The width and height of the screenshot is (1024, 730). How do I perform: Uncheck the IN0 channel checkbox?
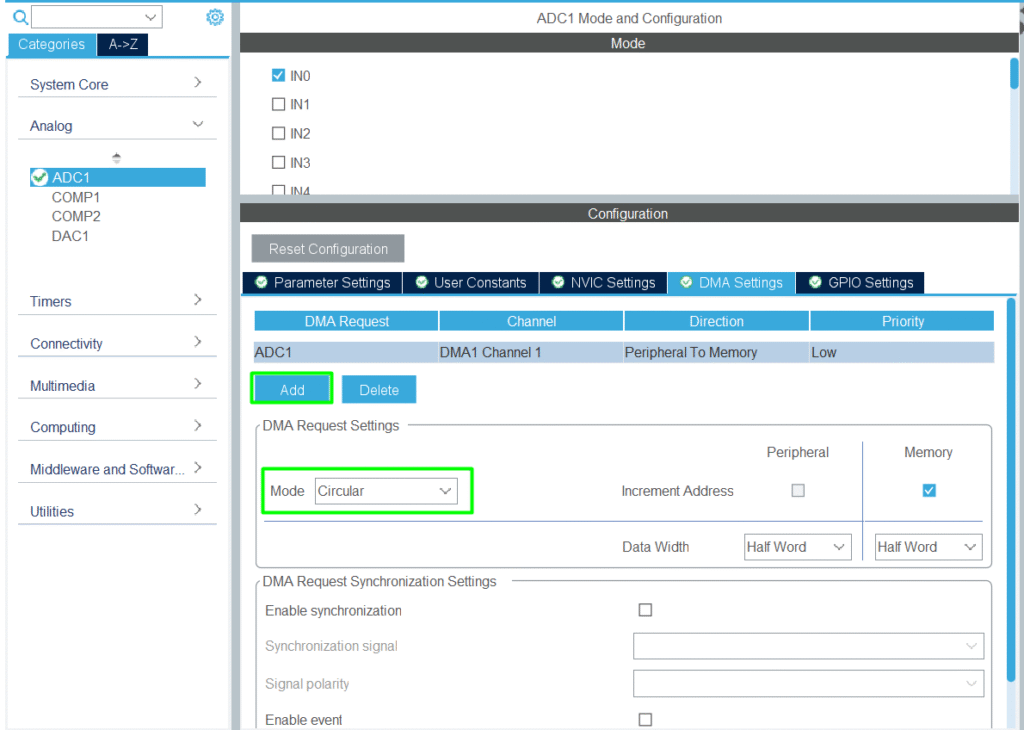(279, 75)
